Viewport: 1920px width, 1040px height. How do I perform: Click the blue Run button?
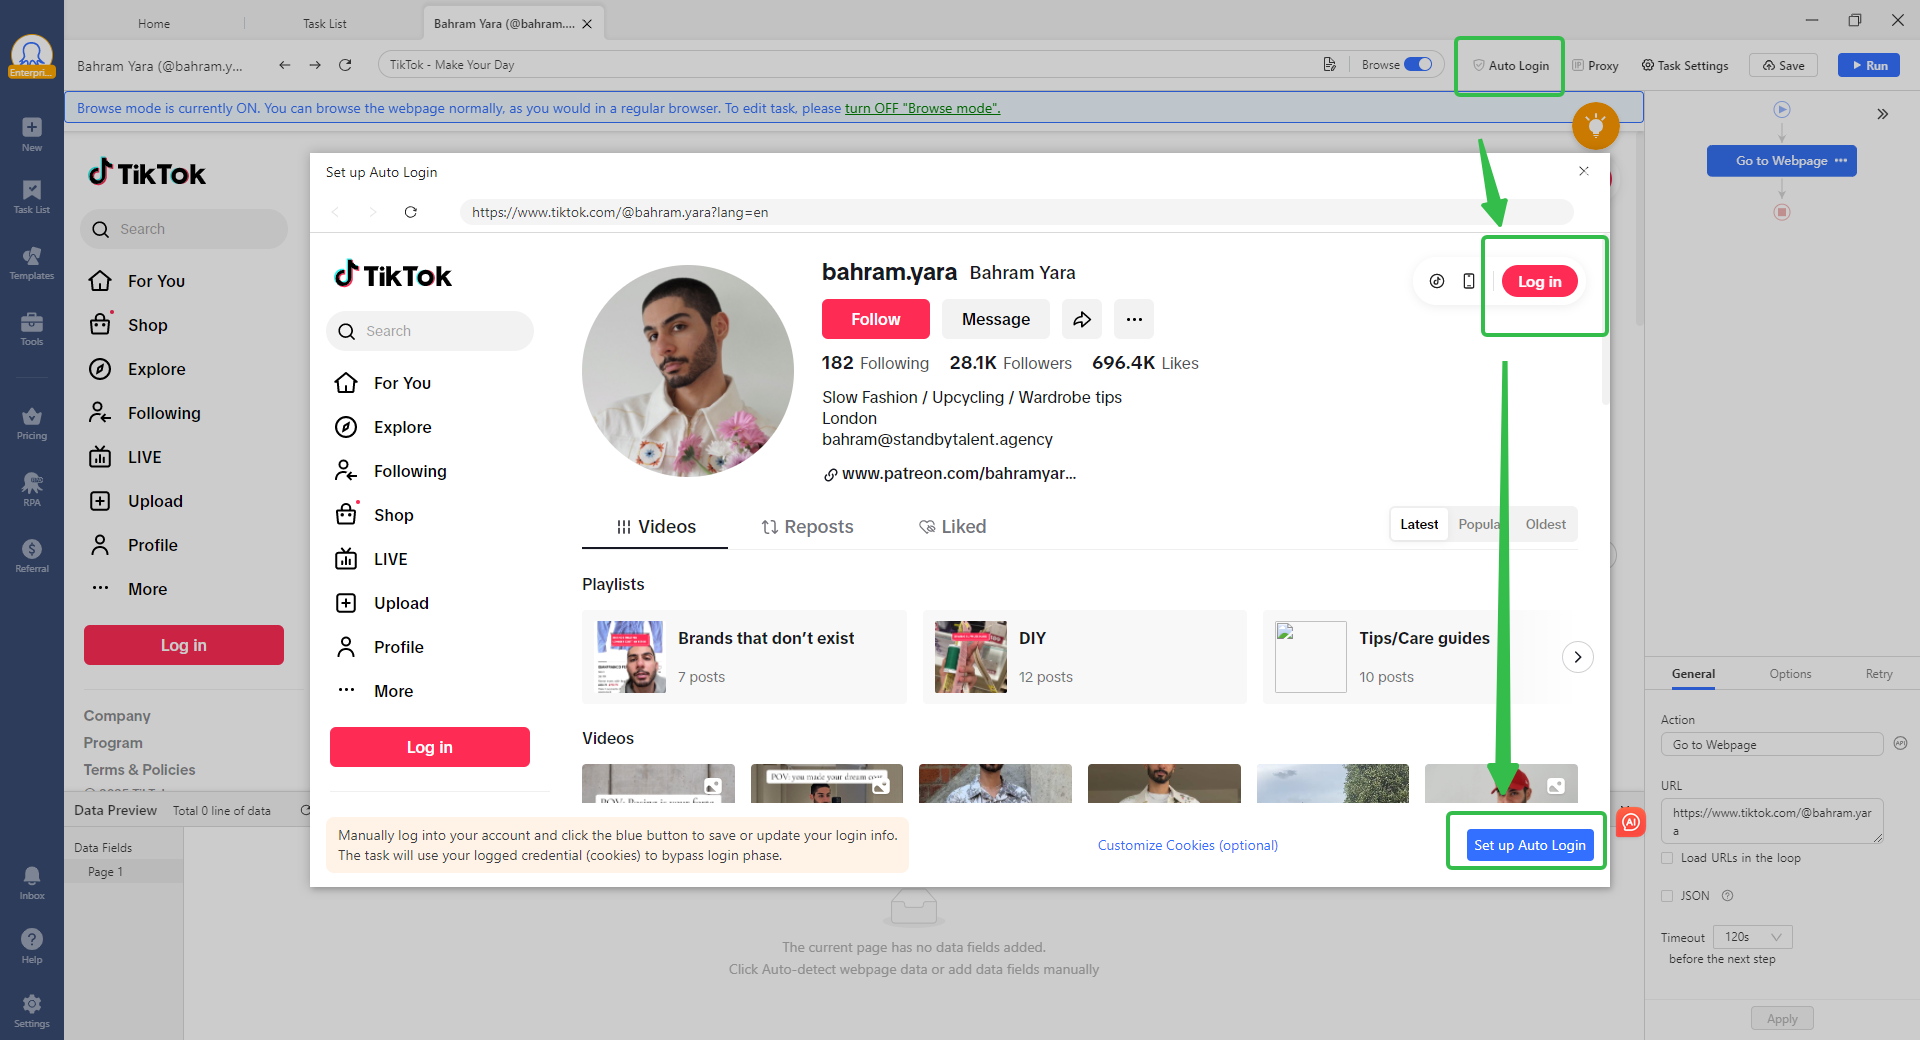pyautogui.click(x=1868, y=65)
